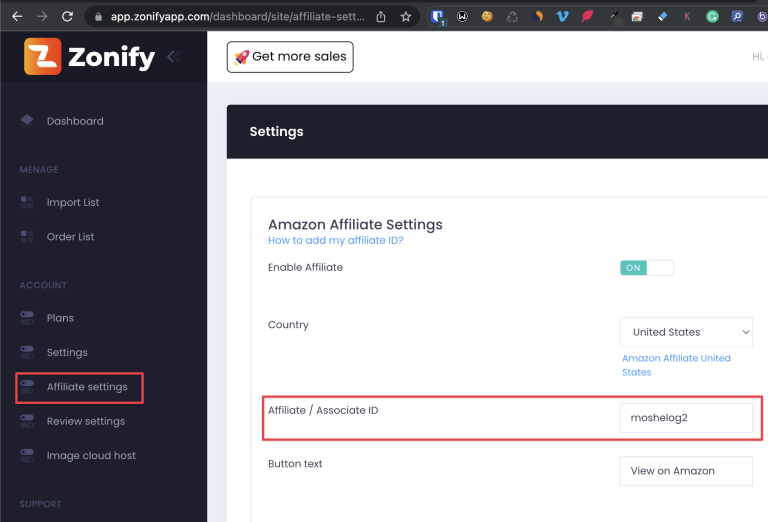Viewport: 768px width, 522px height.
Task: Open the cookie extension icon
Action: pyautogui.click(x=487, y=17)
